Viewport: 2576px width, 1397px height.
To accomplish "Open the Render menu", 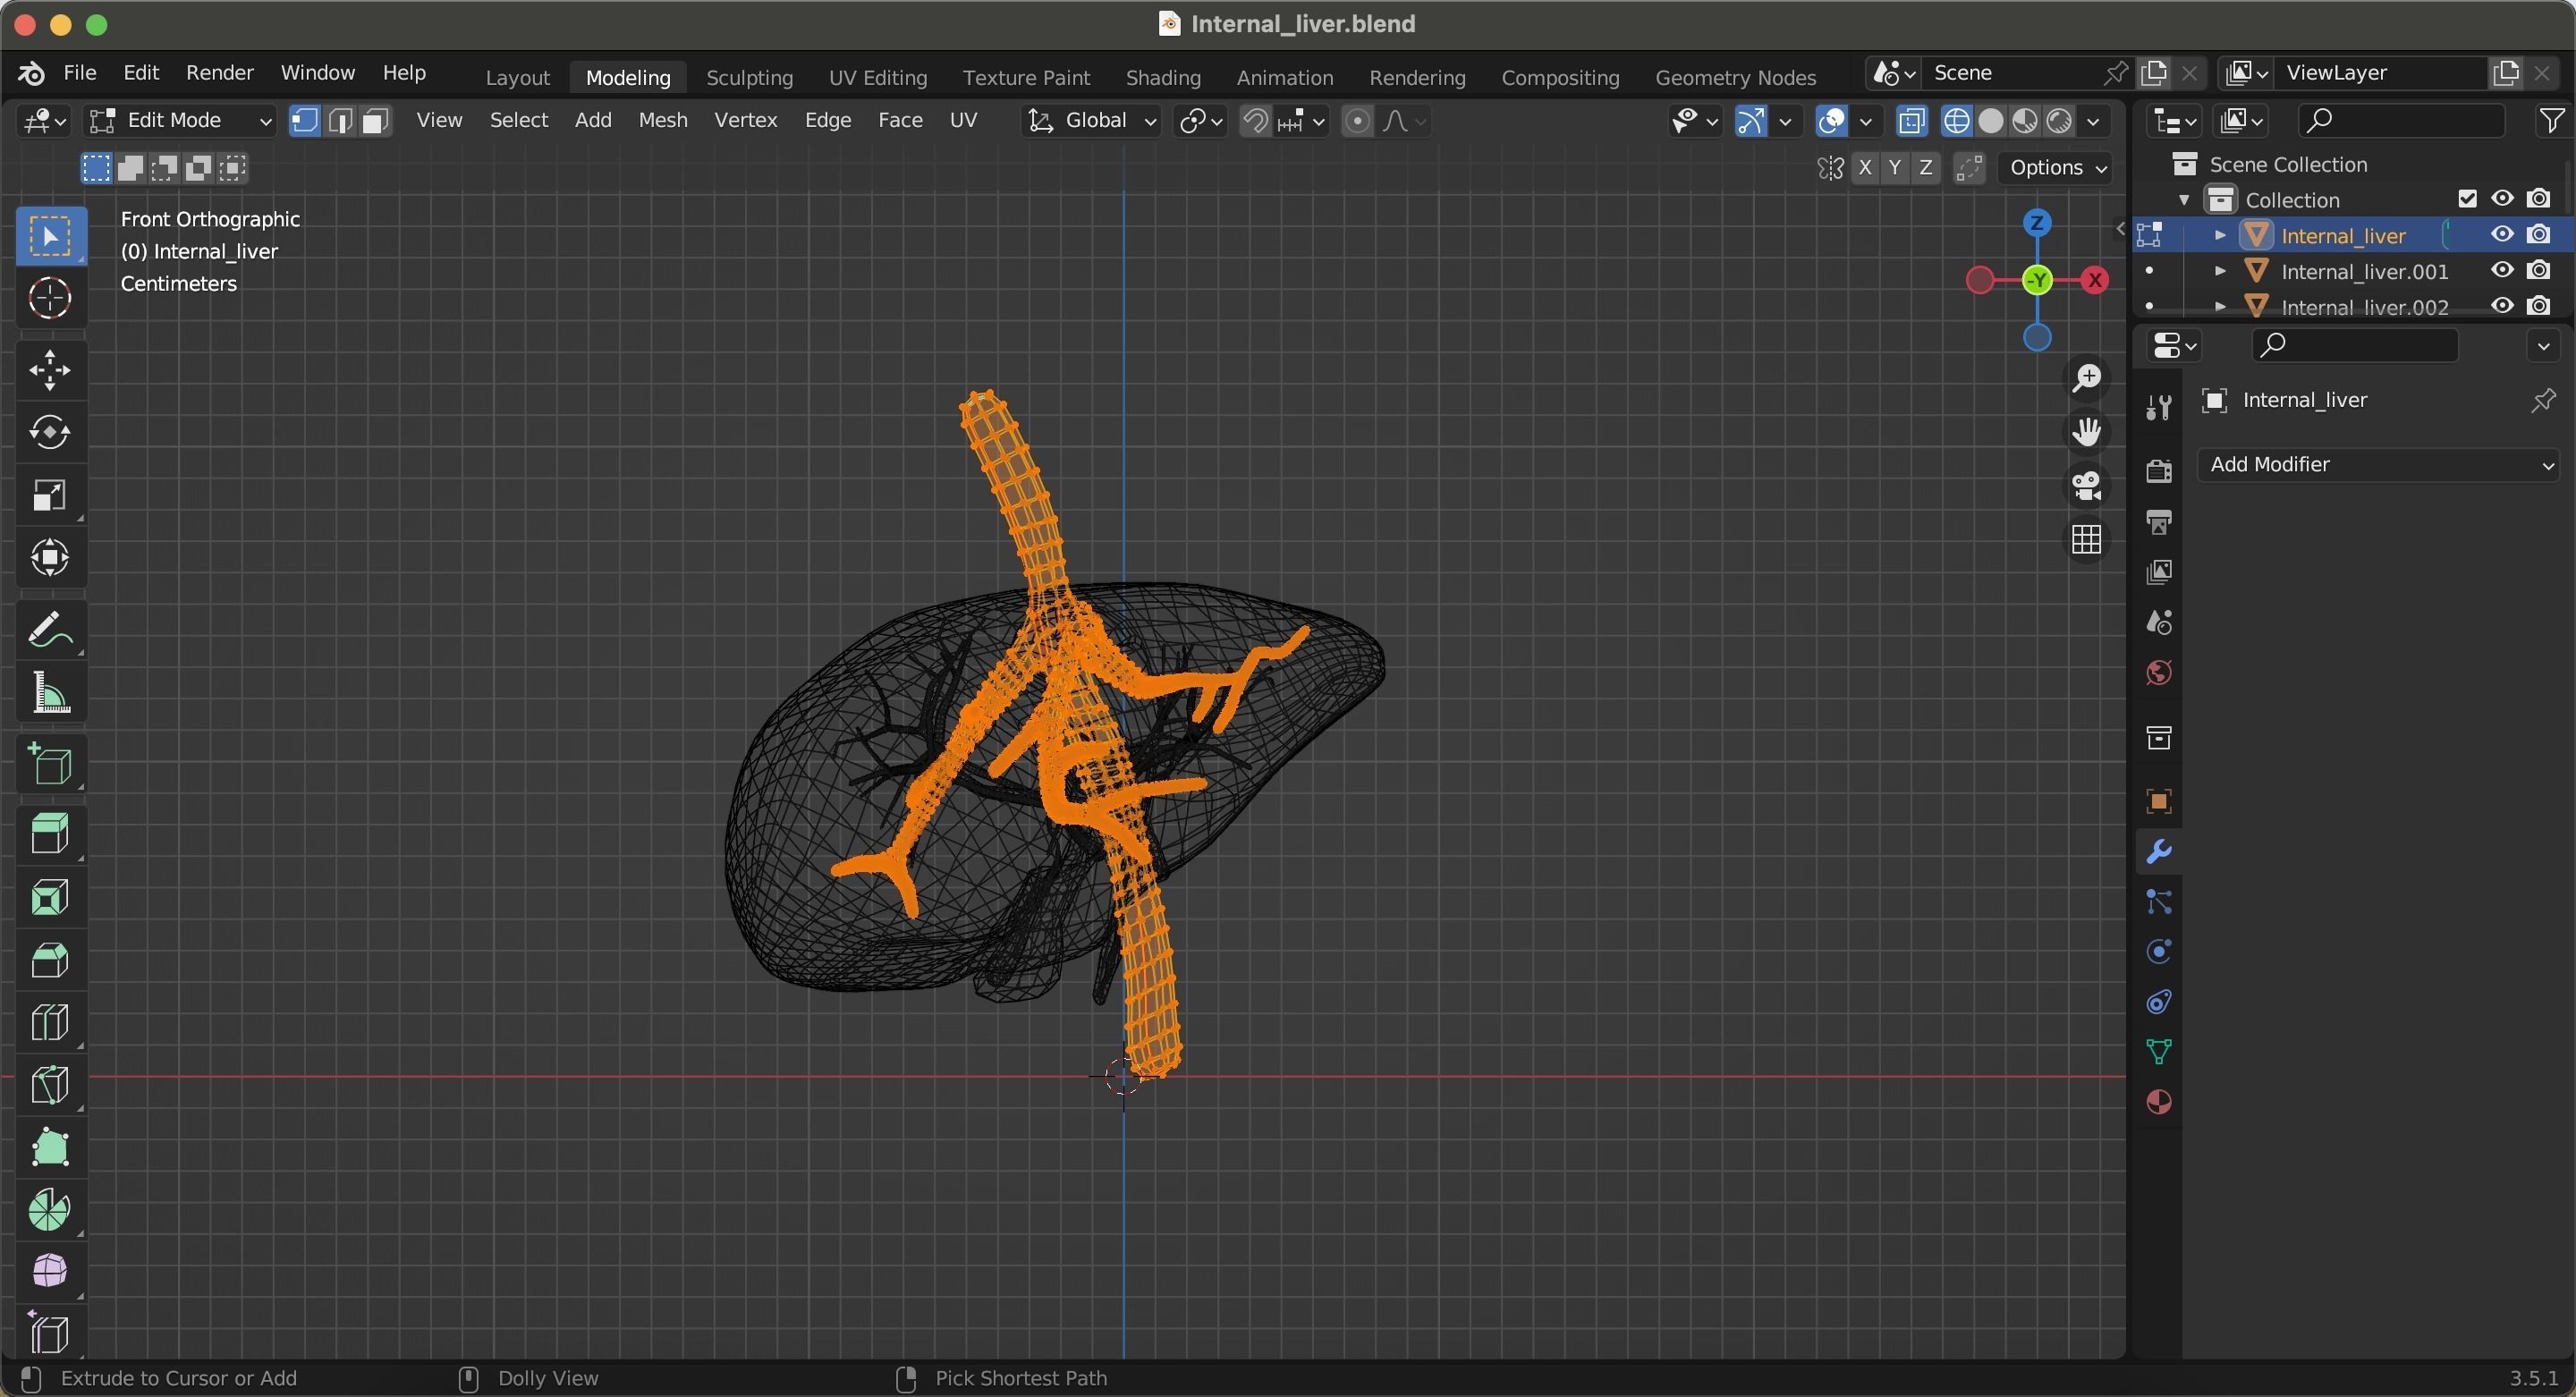I will coord(219,73).
